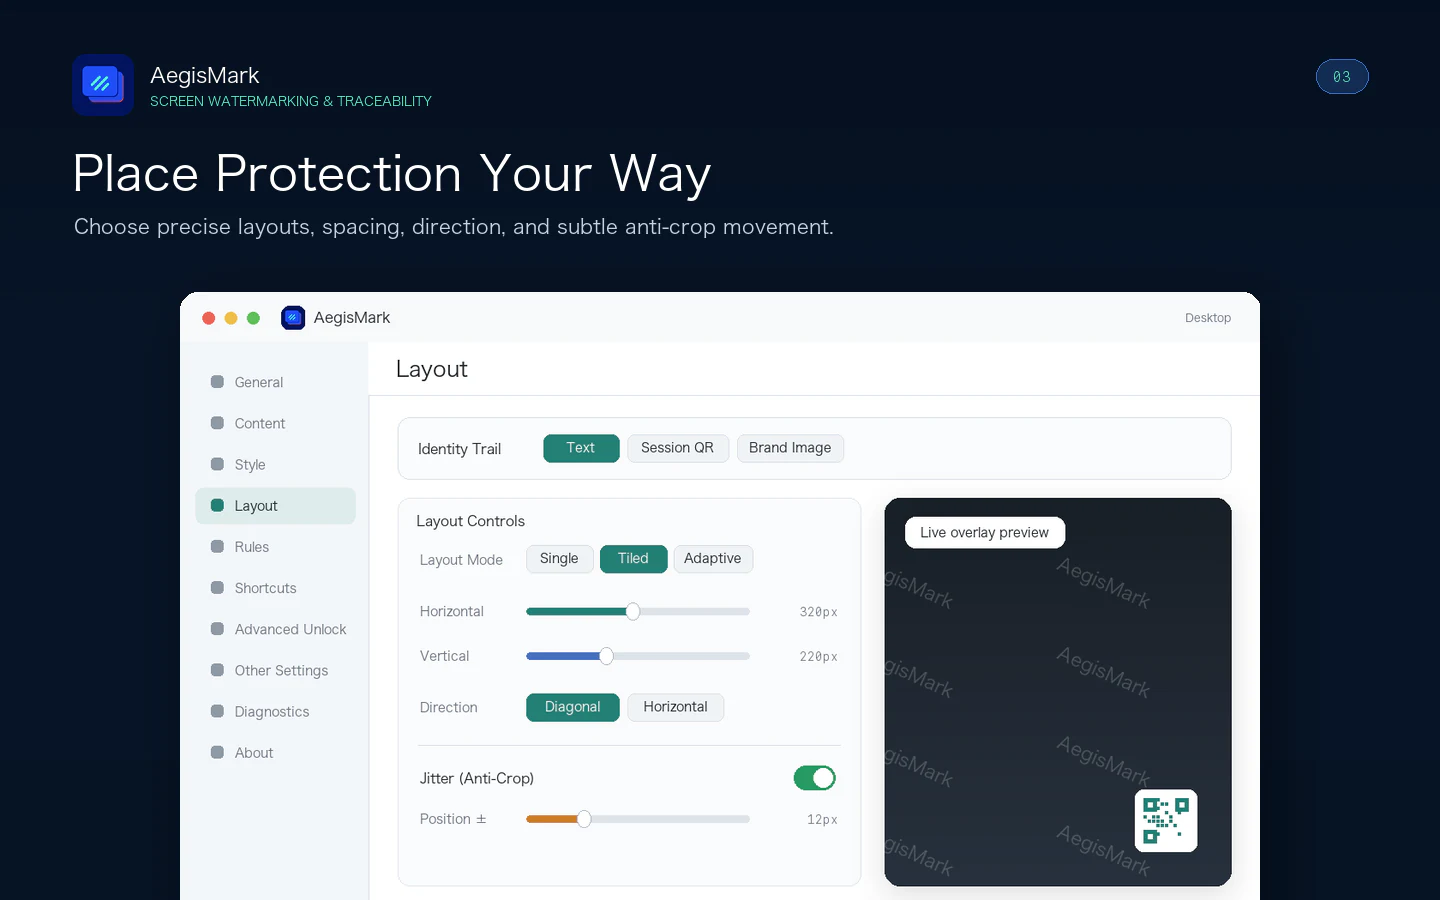
Task: Click the Live overlay preview label
Action: [985, 532]
